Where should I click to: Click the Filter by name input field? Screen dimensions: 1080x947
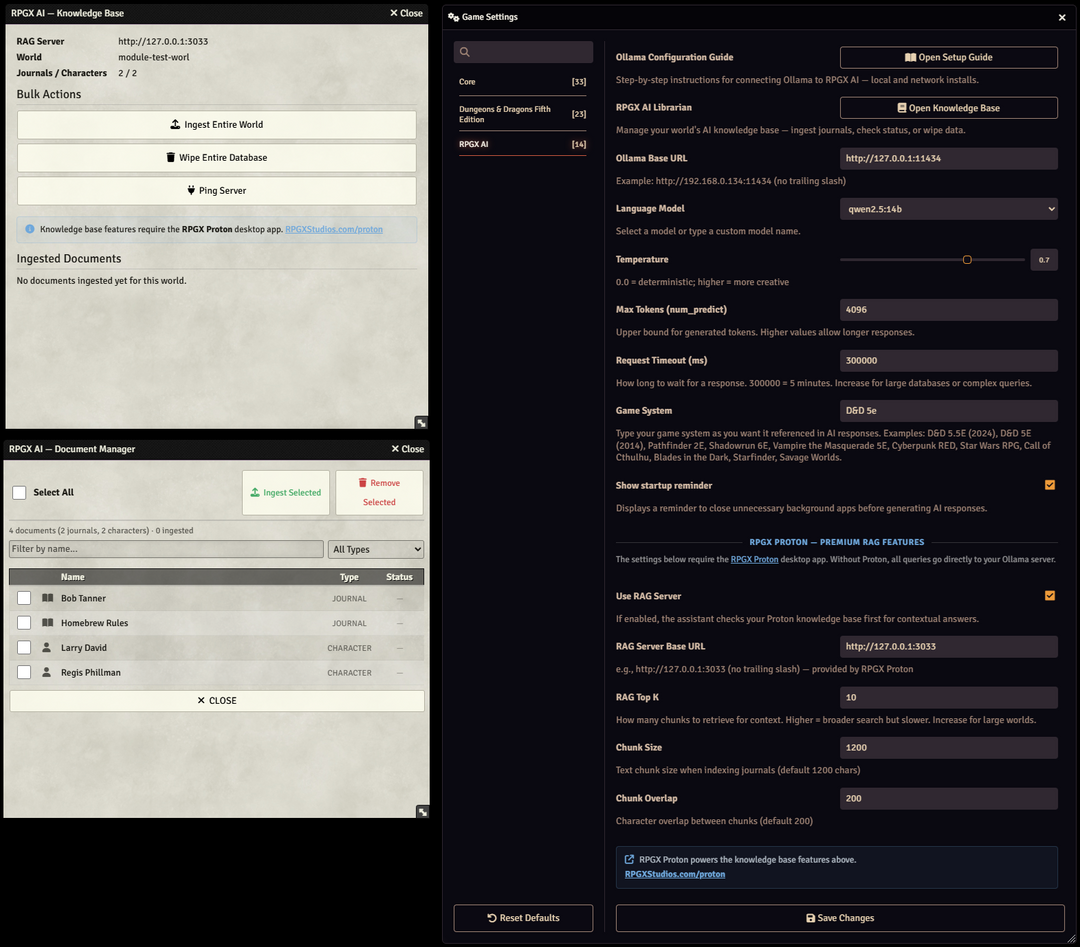166,549
